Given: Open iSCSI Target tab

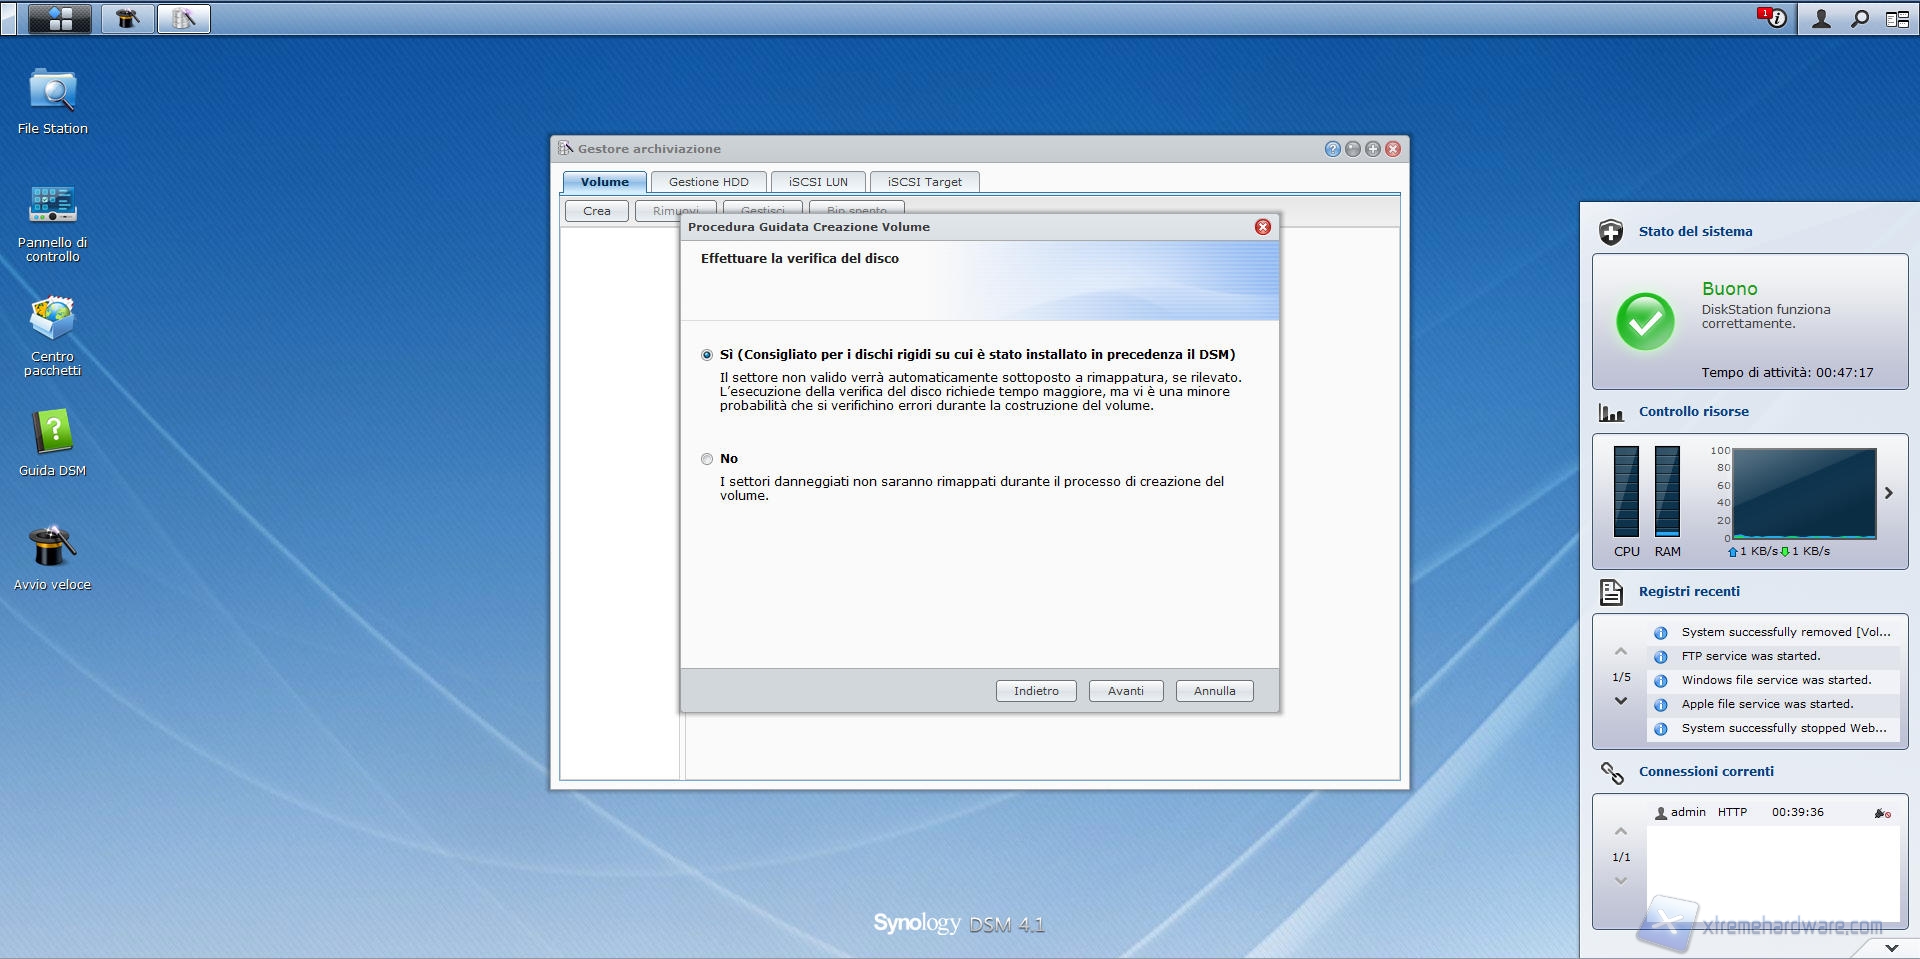Looking at the screenshot, I should [x=924, y=182].
